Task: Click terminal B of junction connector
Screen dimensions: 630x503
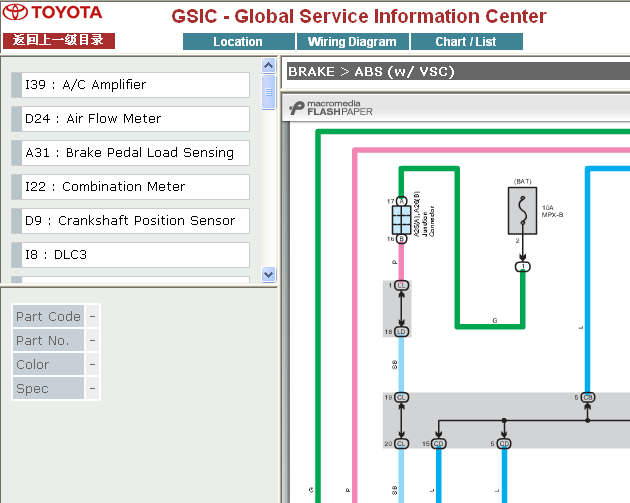Action: 401,239
